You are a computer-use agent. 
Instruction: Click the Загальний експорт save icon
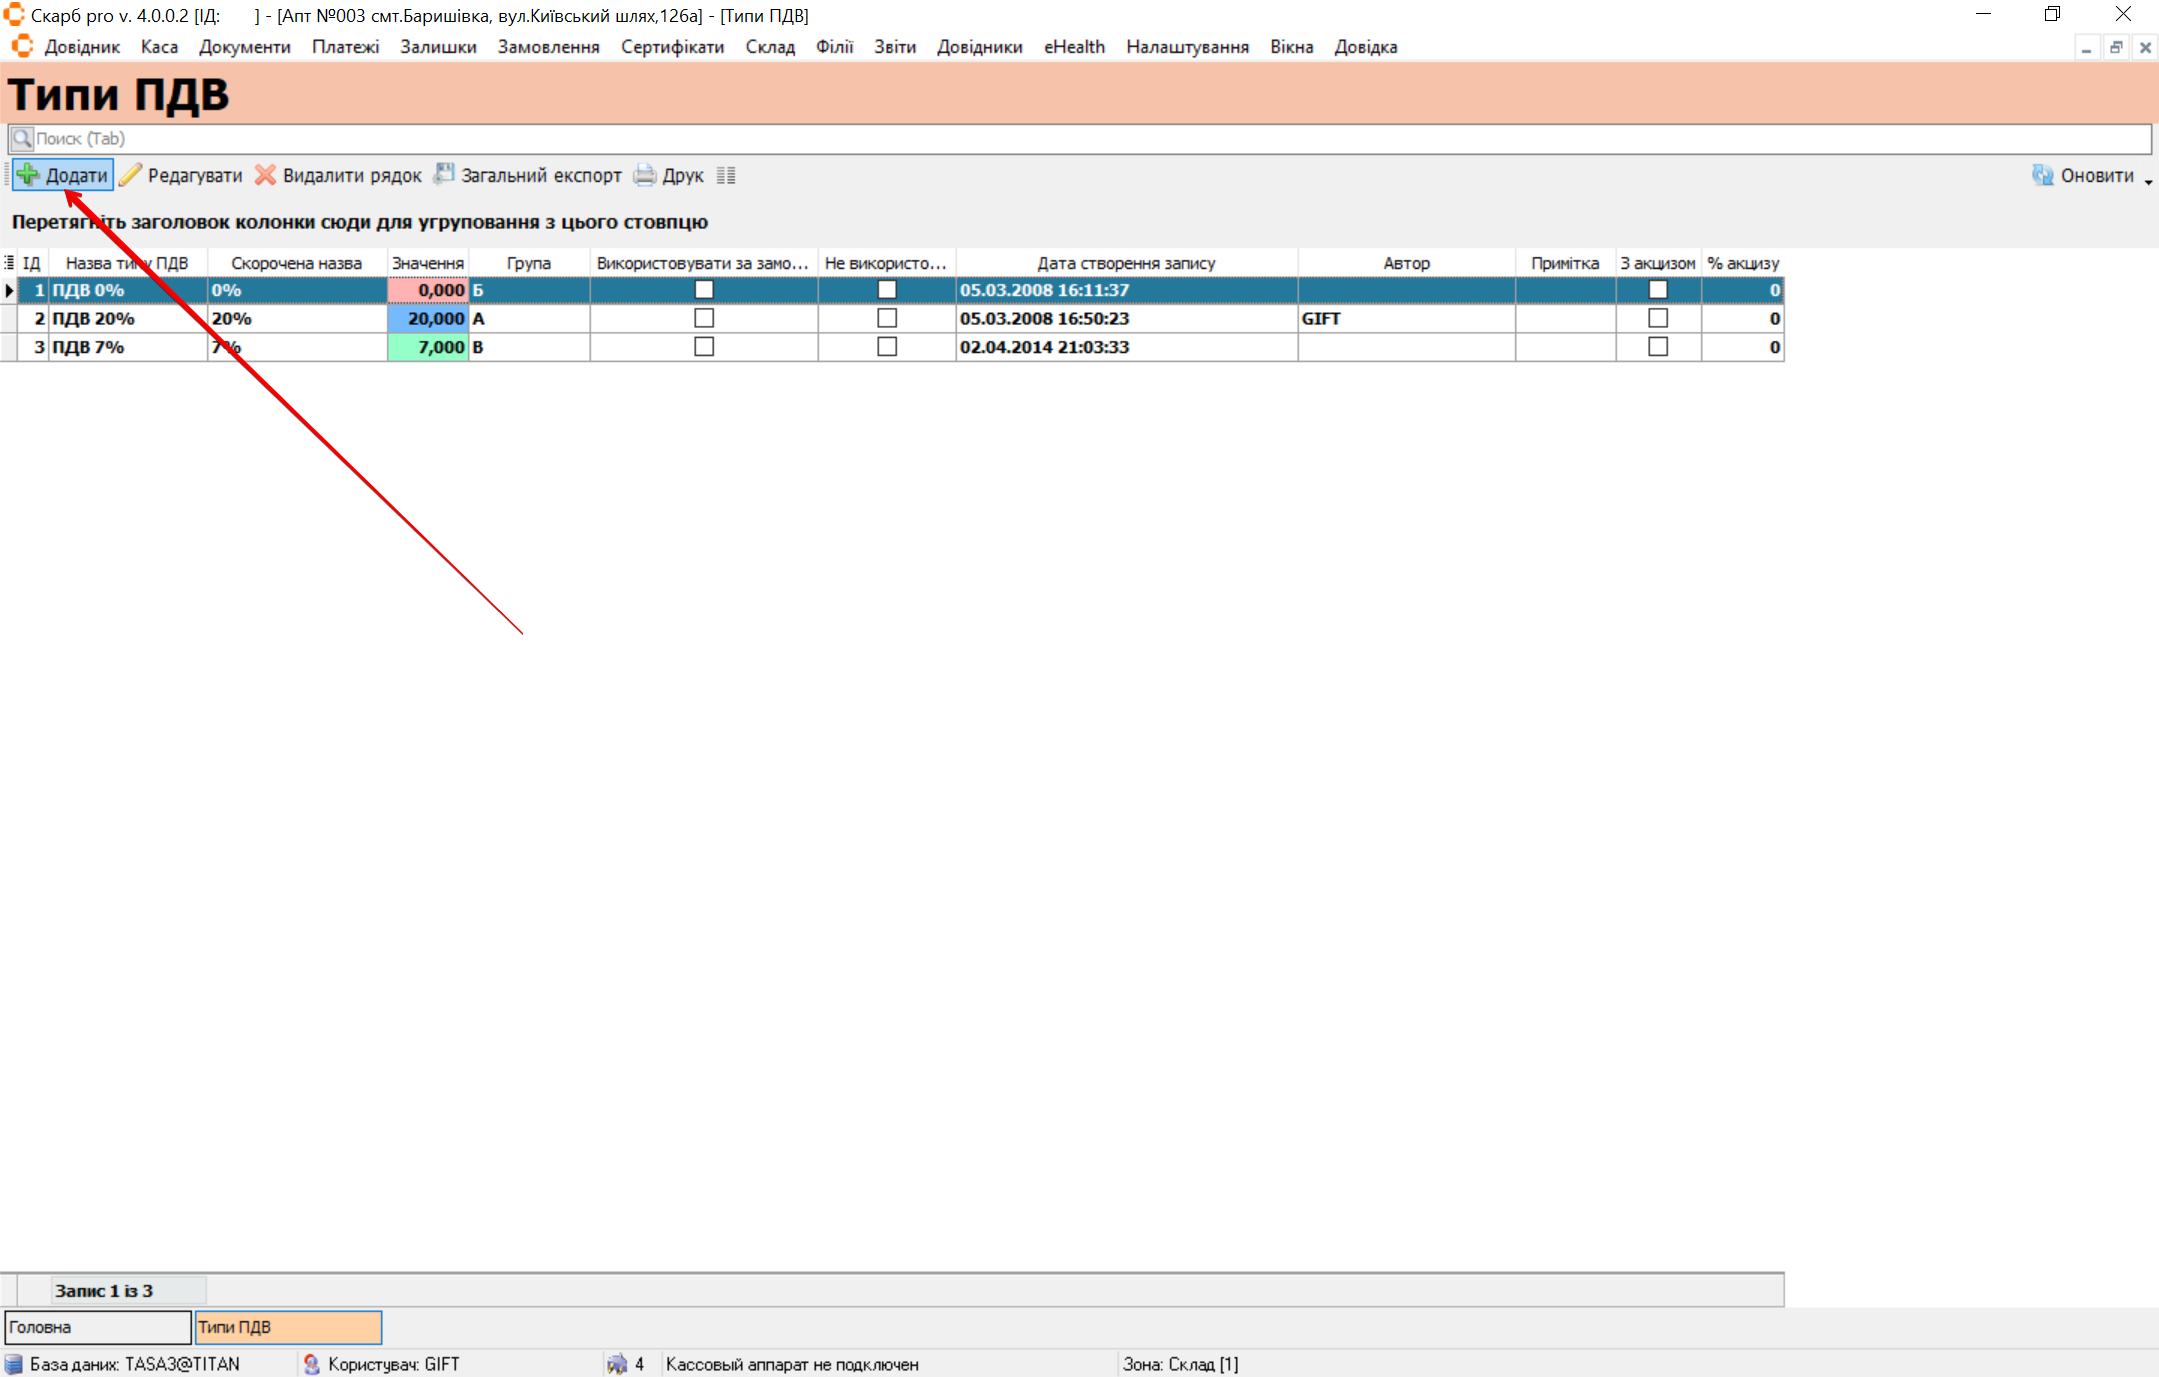[444, 175]
